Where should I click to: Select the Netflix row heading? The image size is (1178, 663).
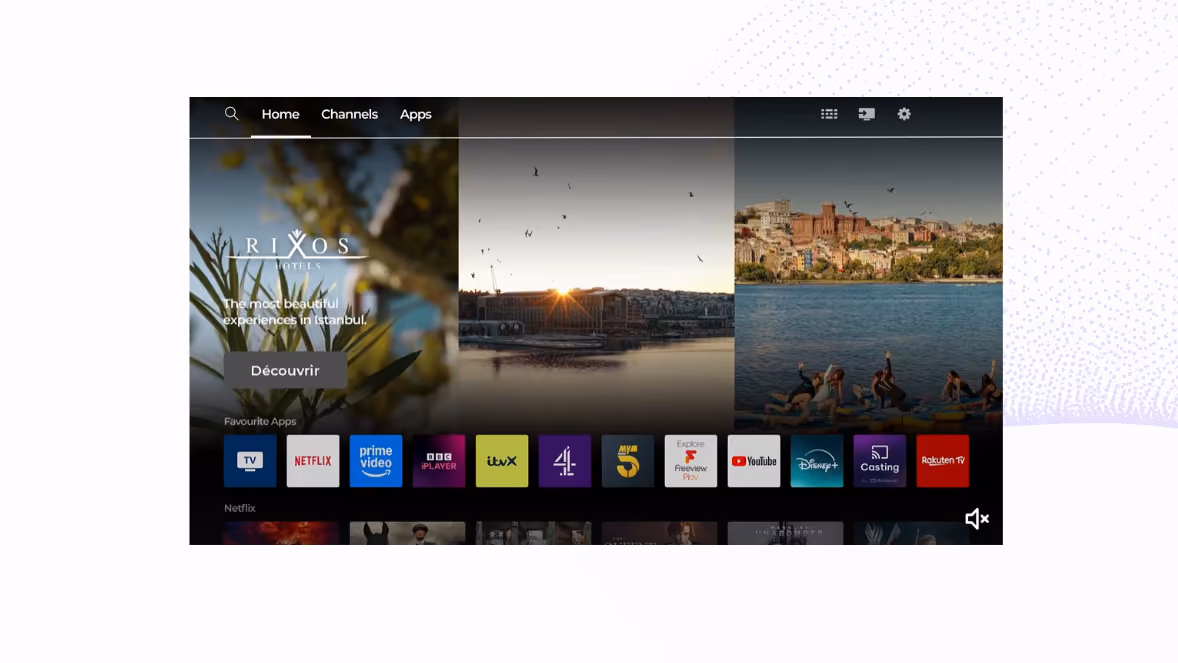click(240, 508)
